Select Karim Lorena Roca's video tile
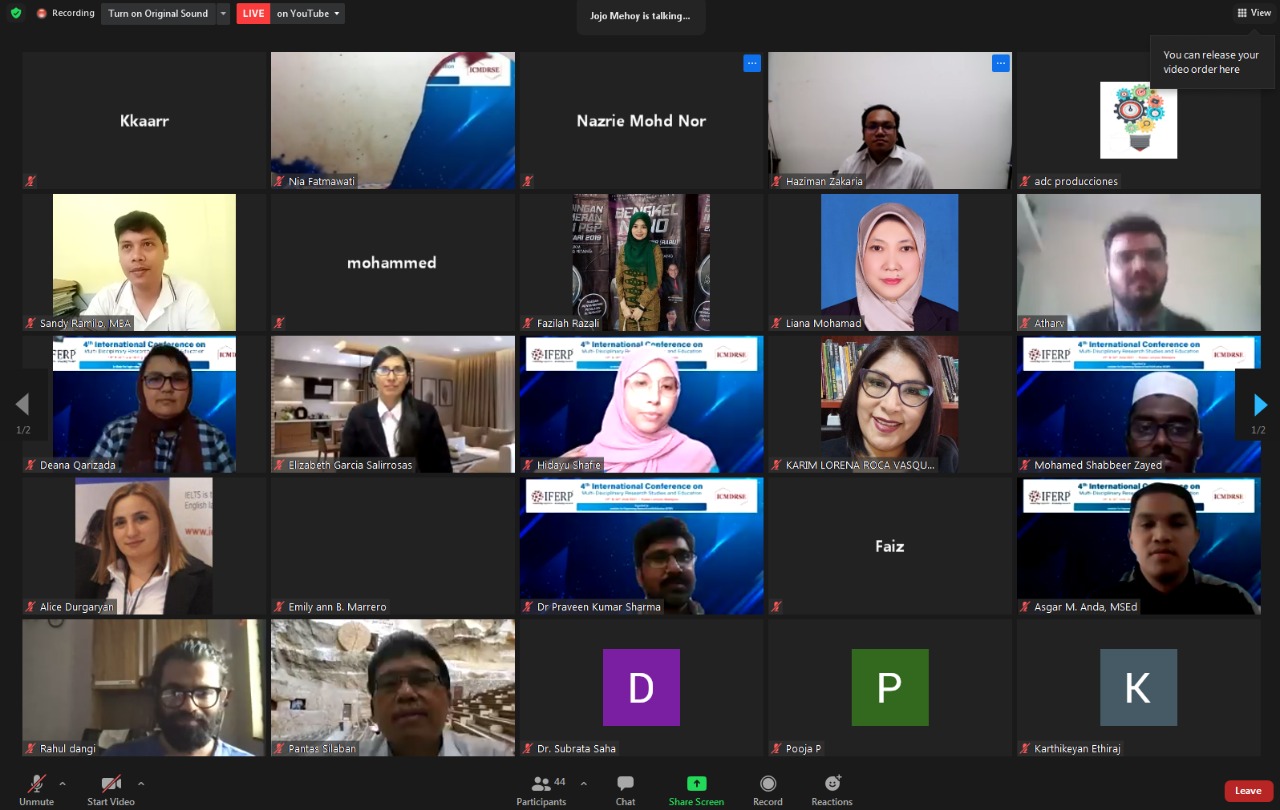The width and height of the screenshot is (1280, 810). 890,404
